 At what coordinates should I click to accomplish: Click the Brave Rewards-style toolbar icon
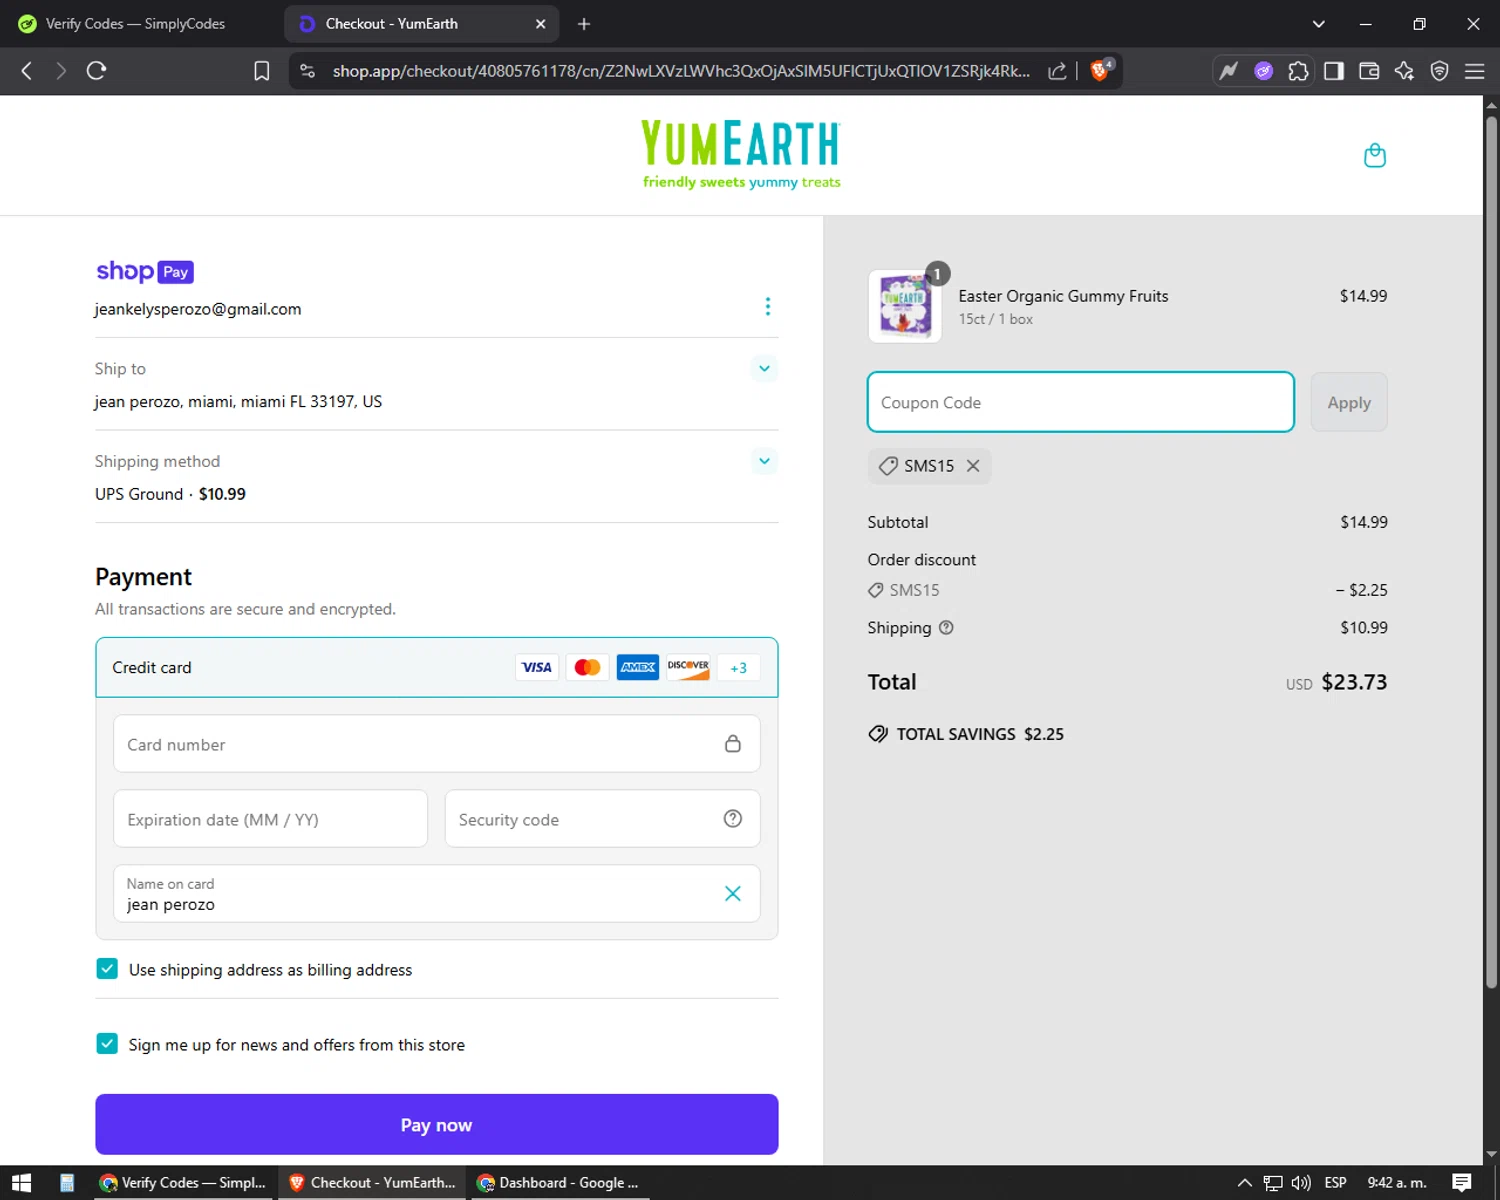click(x=1228, y=70)
